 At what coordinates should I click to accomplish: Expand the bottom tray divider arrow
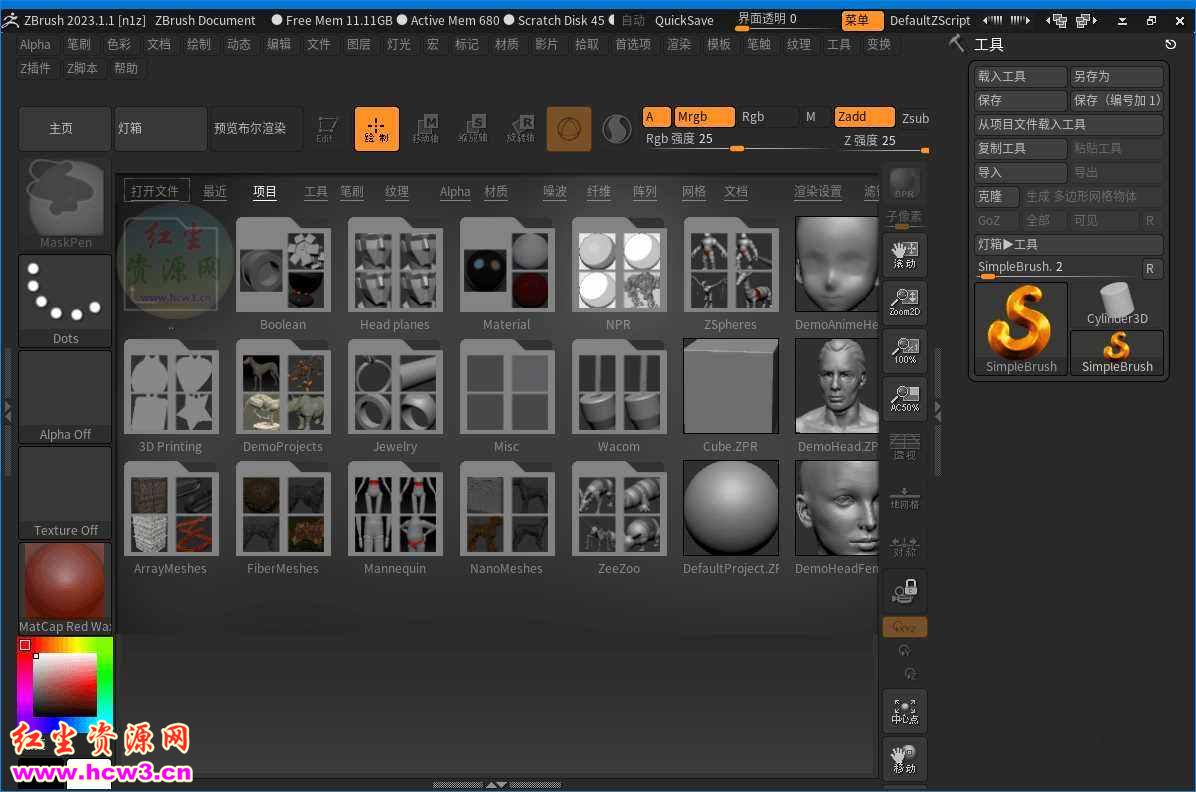click(497, 784)
